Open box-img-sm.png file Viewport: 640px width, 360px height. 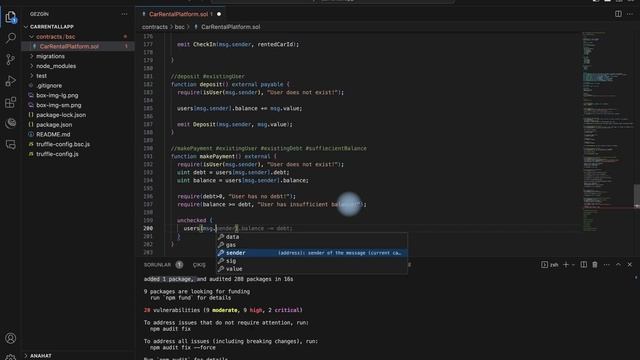point(58,105)
